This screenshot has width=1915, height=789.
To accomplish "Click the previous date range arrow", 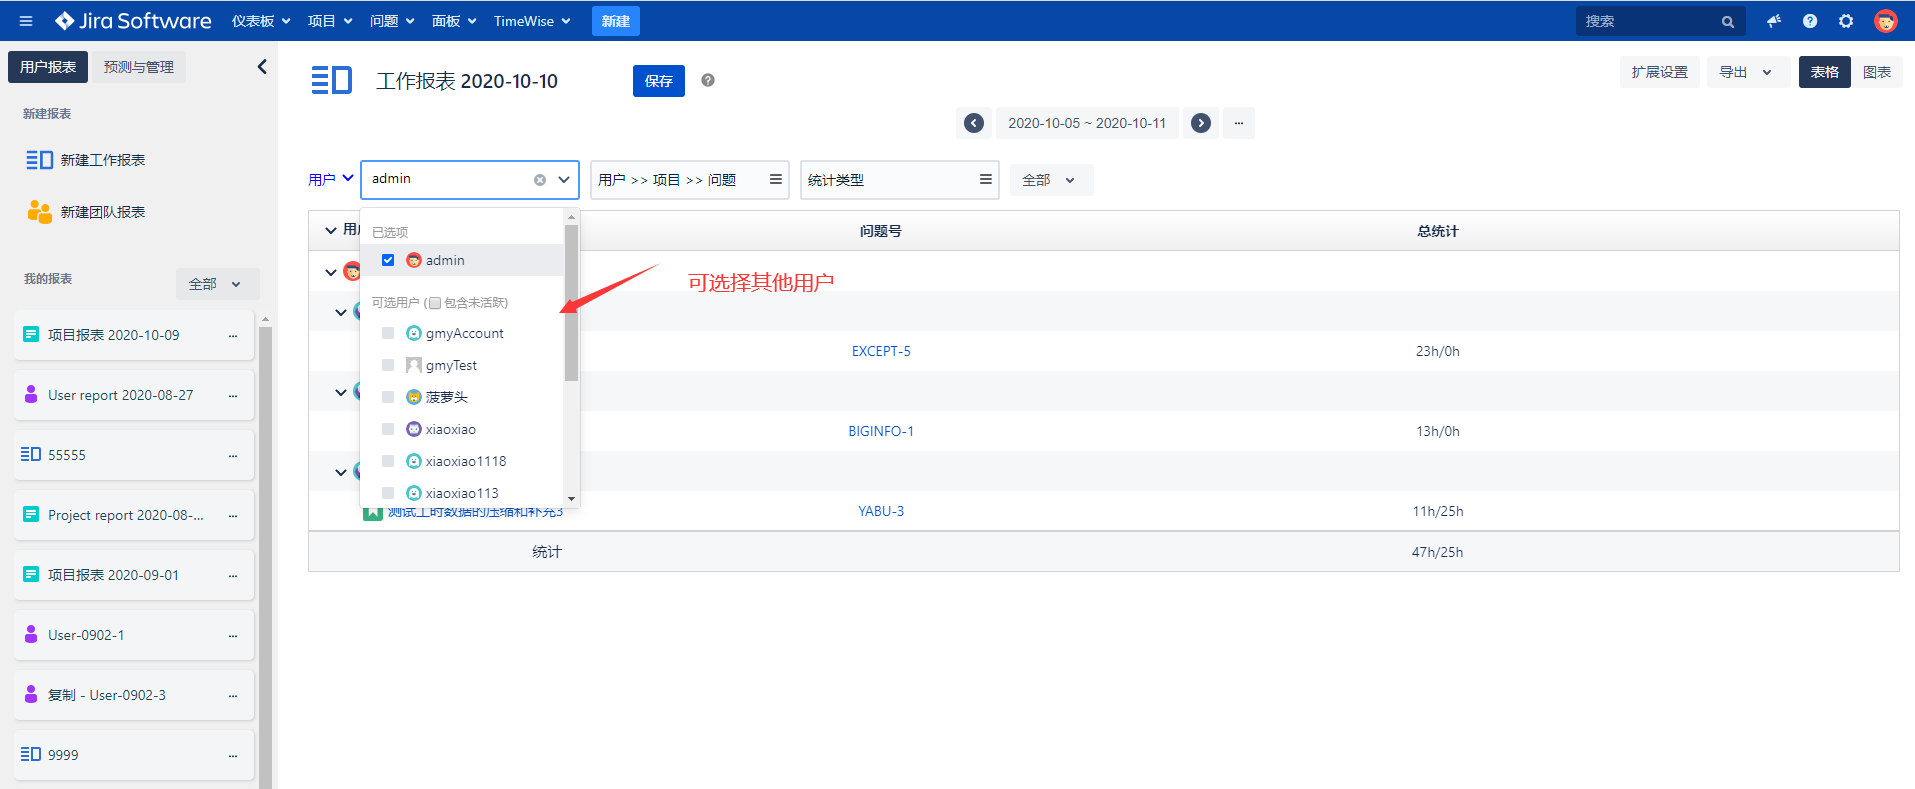I will [x=973, y=123].
